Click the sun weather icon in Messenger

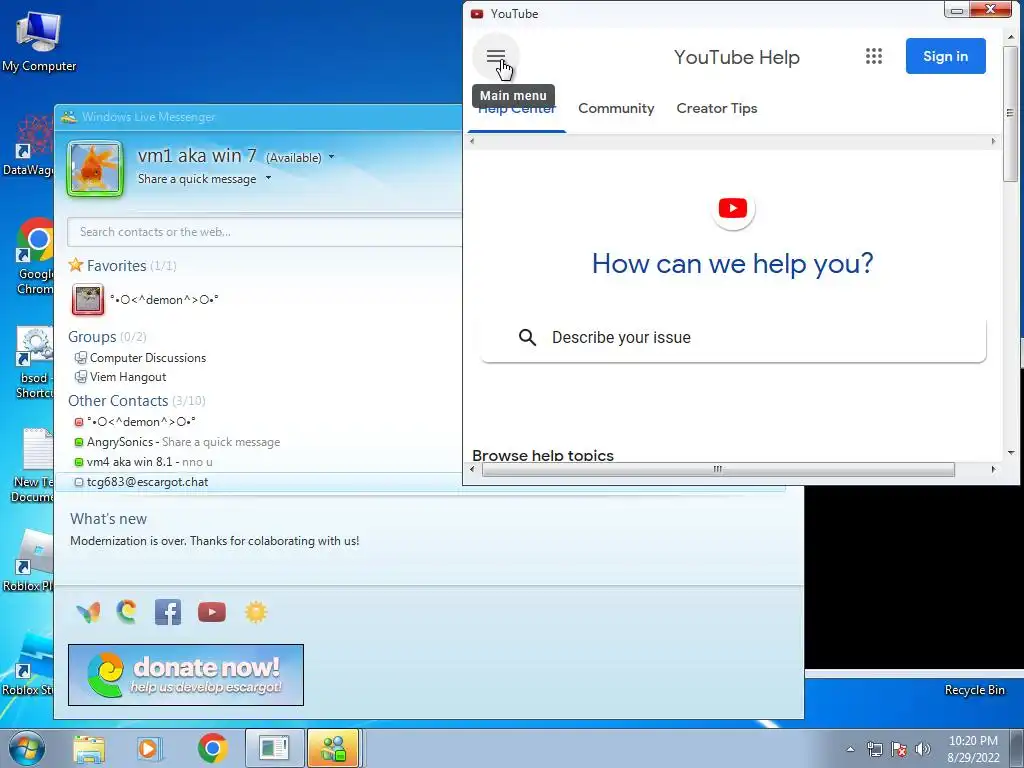(x=255, y=612)
